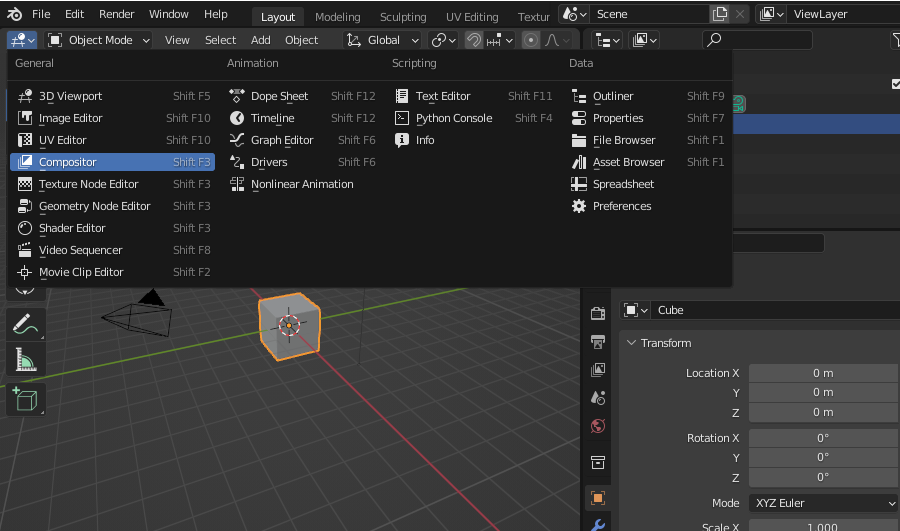Switch to the Modeling workspace tab
900x531 pixels.
[x=338, y=17]
